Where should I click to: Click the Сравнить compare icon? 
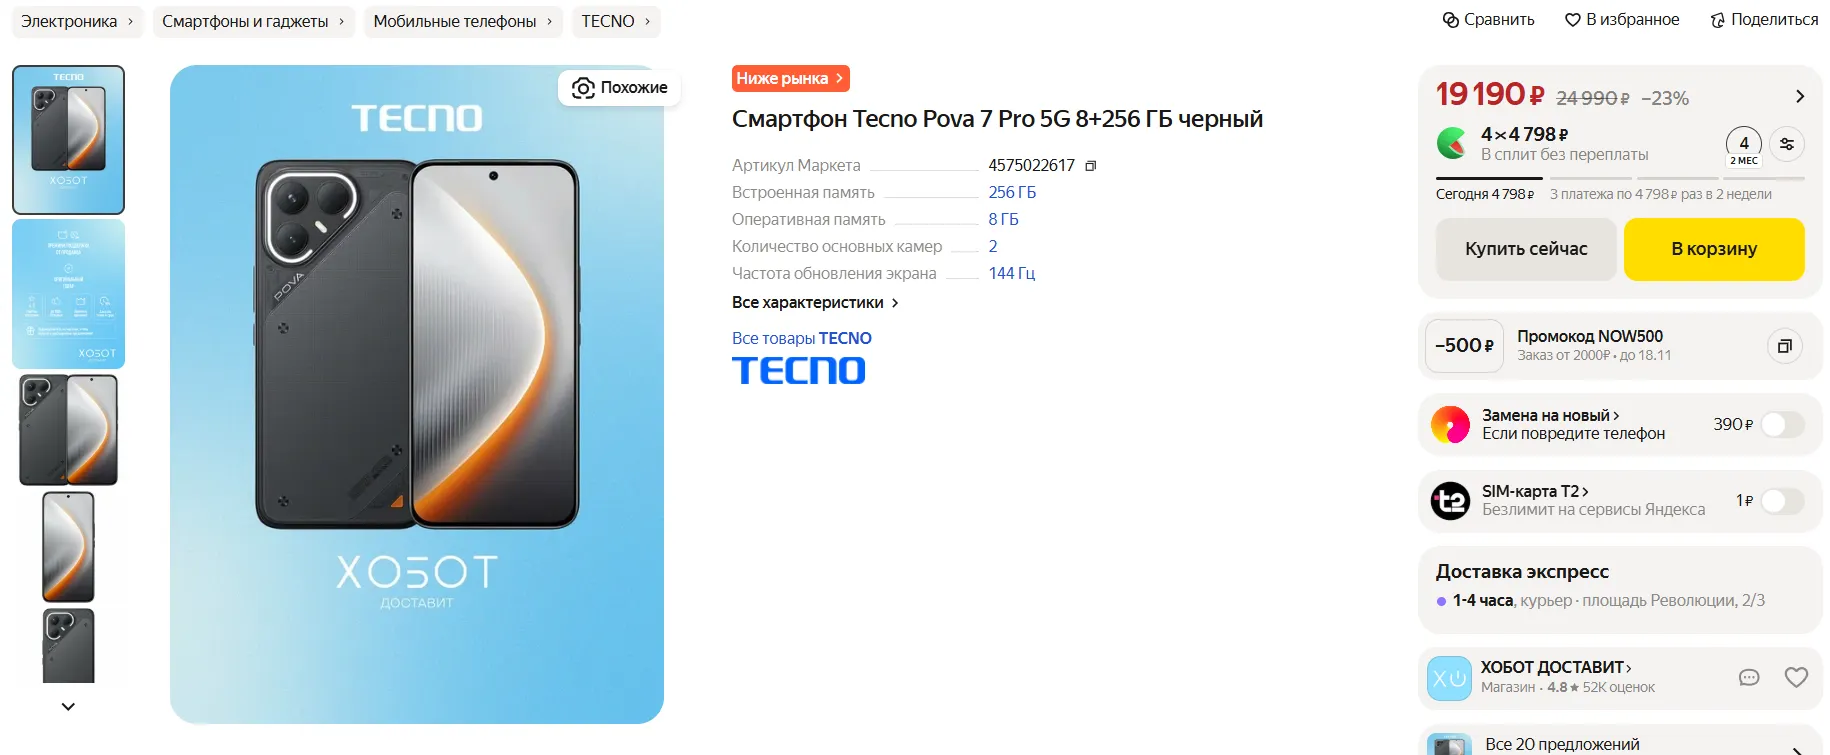click(1451, 20)
